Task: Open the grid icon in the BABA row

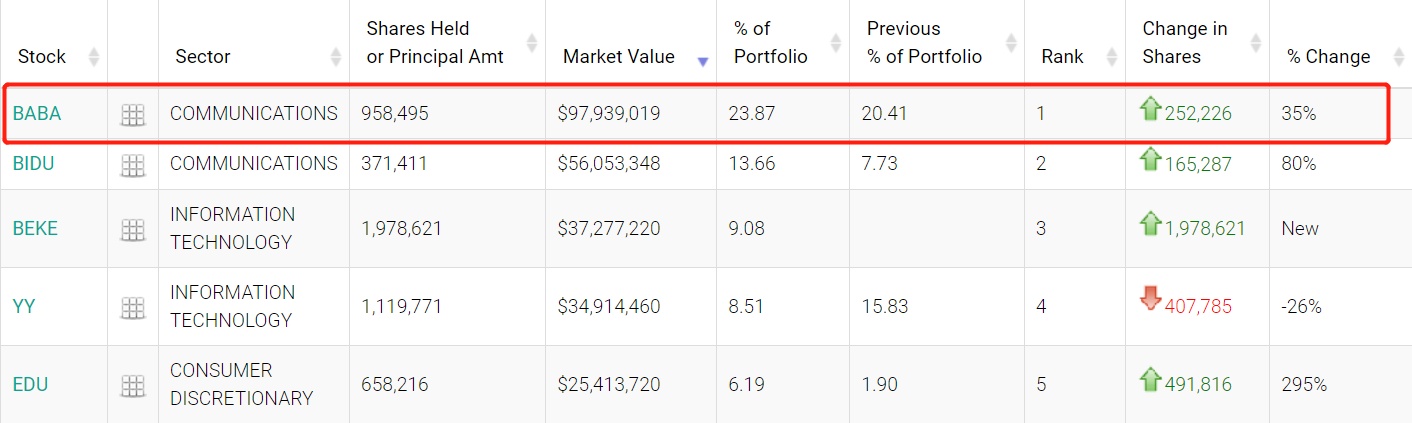Action: pos(133,115)
